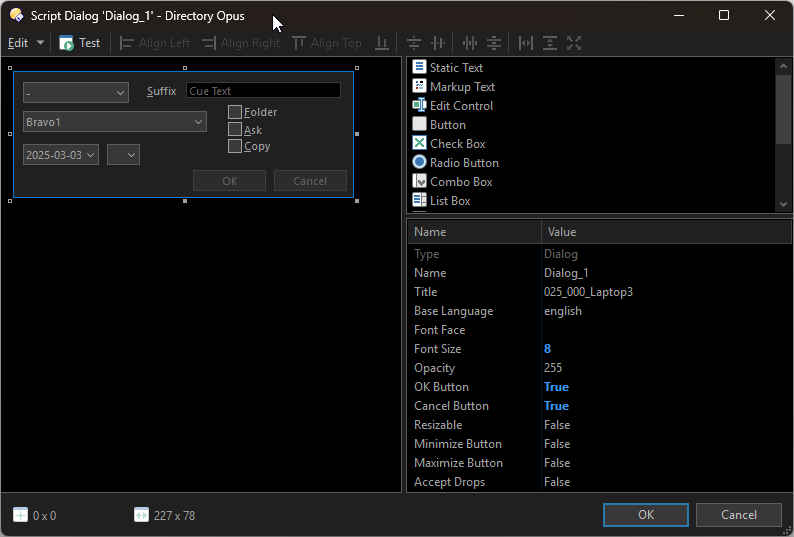Click the Name column header

(x=474, y=232)
